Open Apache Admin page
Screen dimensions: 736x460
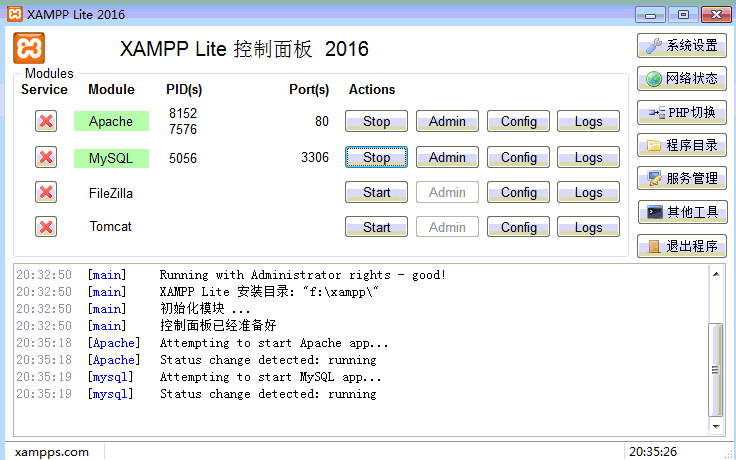tap(447, 121)
